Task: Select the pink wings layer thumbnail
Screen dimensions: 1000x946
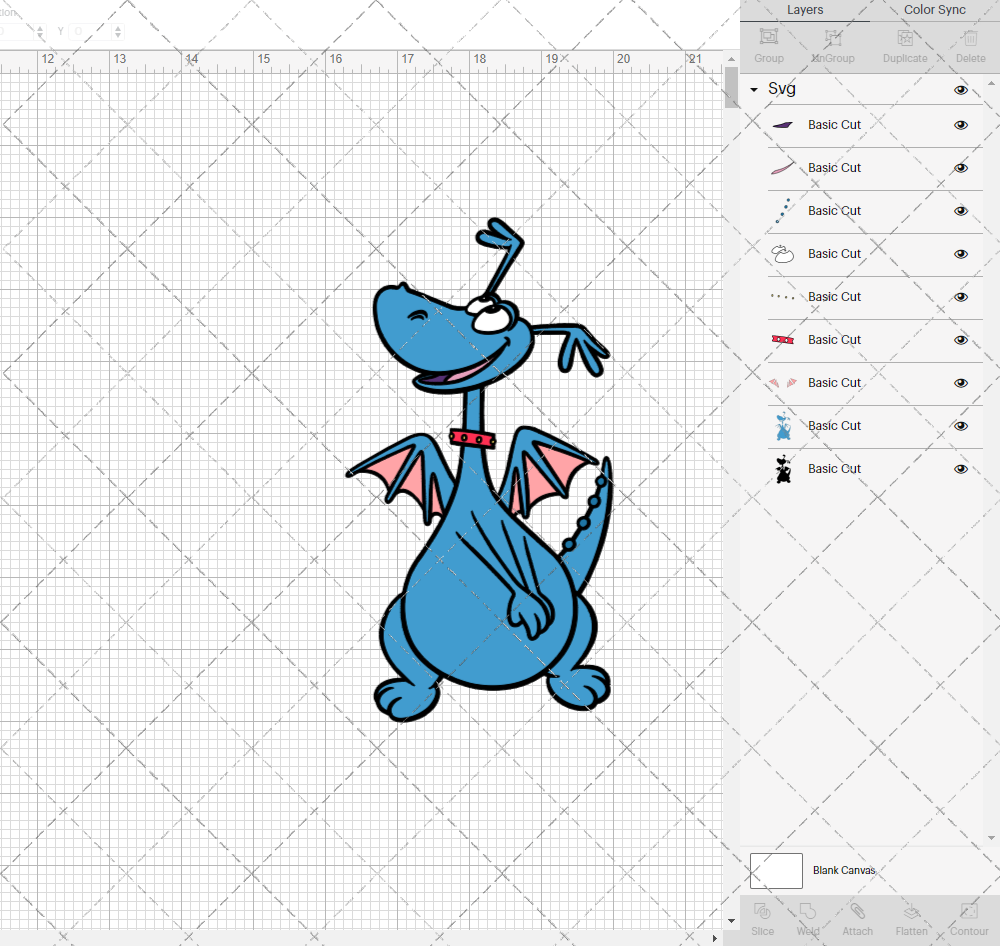Action: pyautogui.click(x=783, y=383)
